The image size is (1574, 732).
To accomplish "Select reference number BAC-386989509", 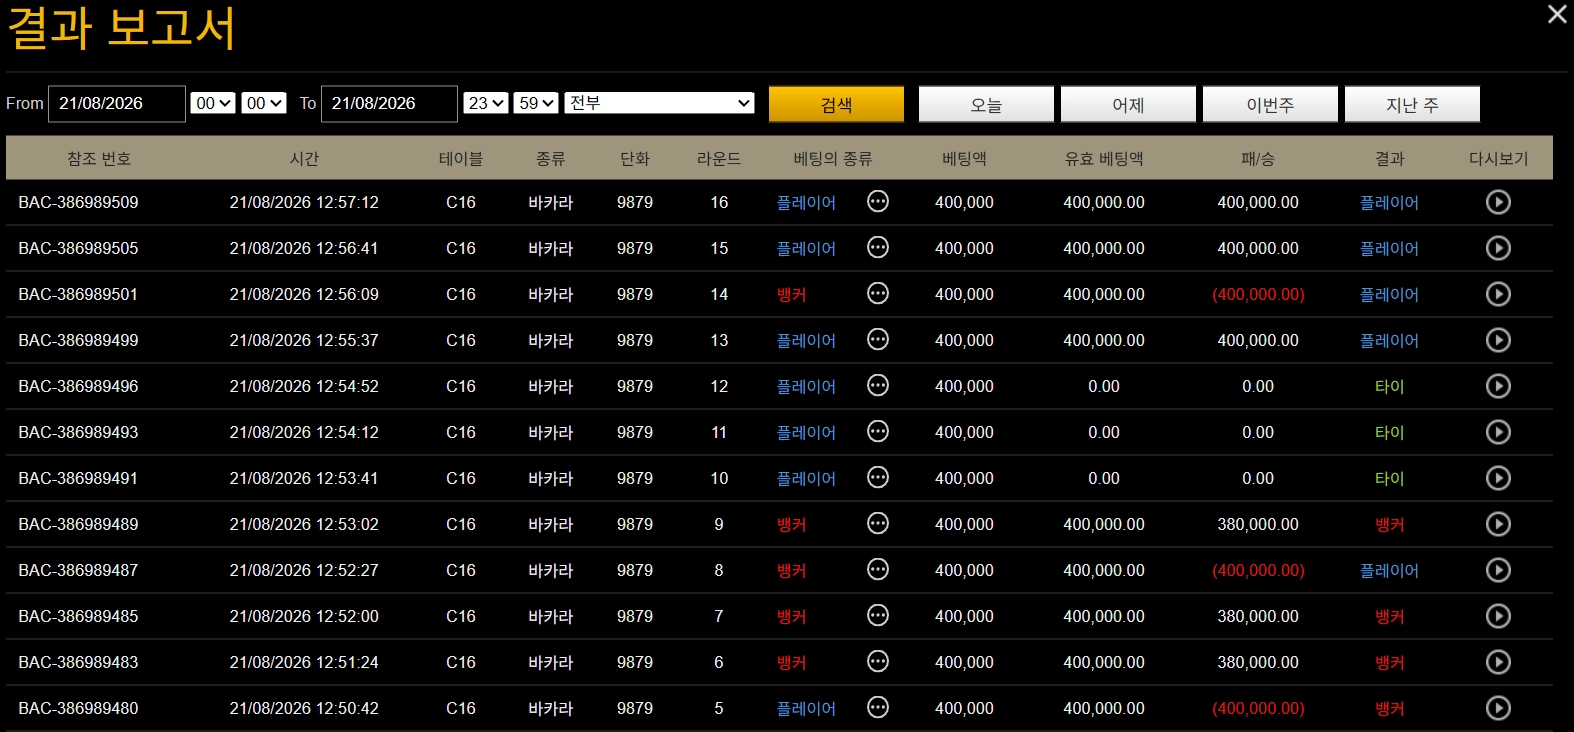I will (78, 202).
